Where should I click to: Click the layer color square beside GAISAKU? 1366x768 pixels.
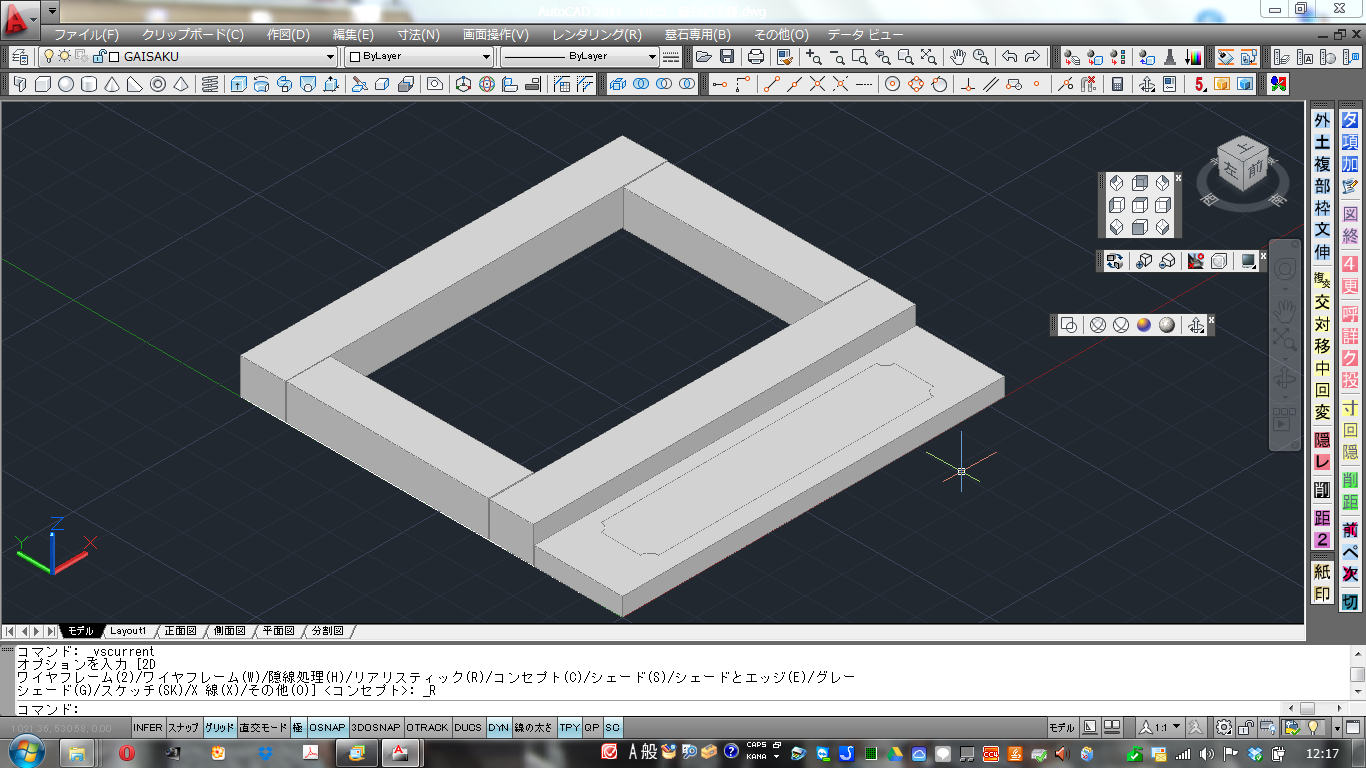(x=114, y=57)
